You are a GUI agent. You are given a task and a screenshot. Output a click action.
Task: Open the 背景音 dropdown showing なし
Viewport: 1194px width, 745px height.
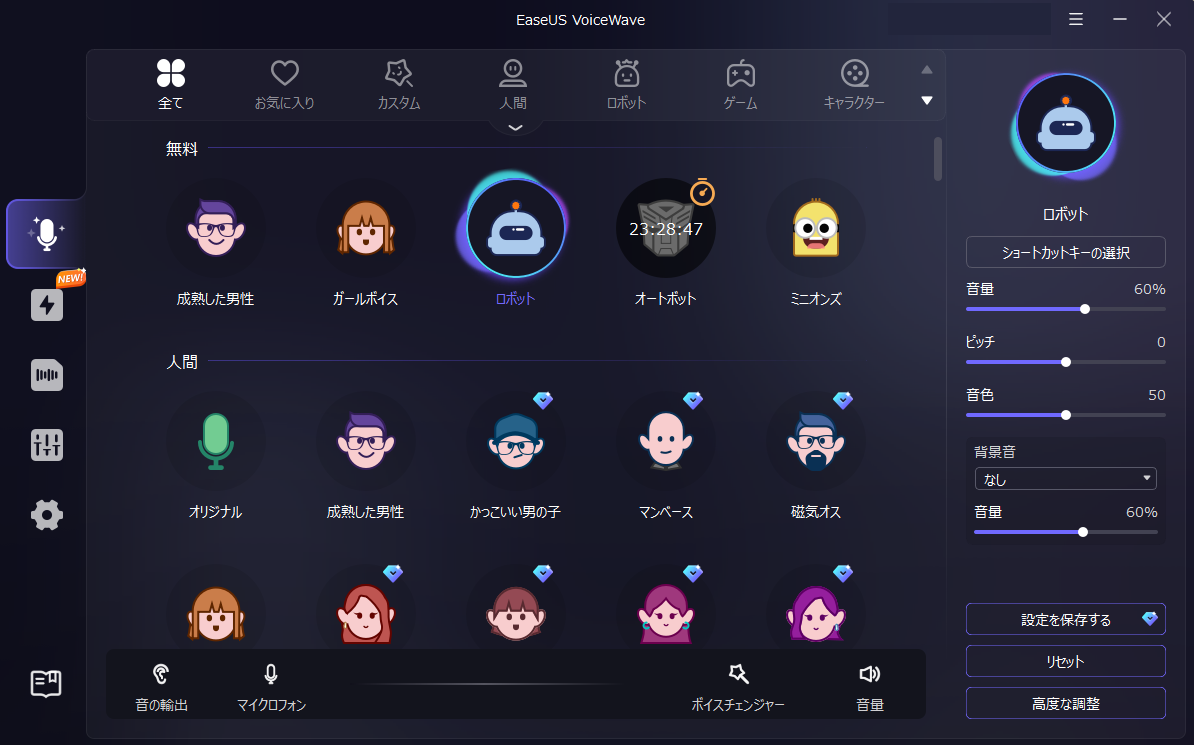coord(1065,478)
